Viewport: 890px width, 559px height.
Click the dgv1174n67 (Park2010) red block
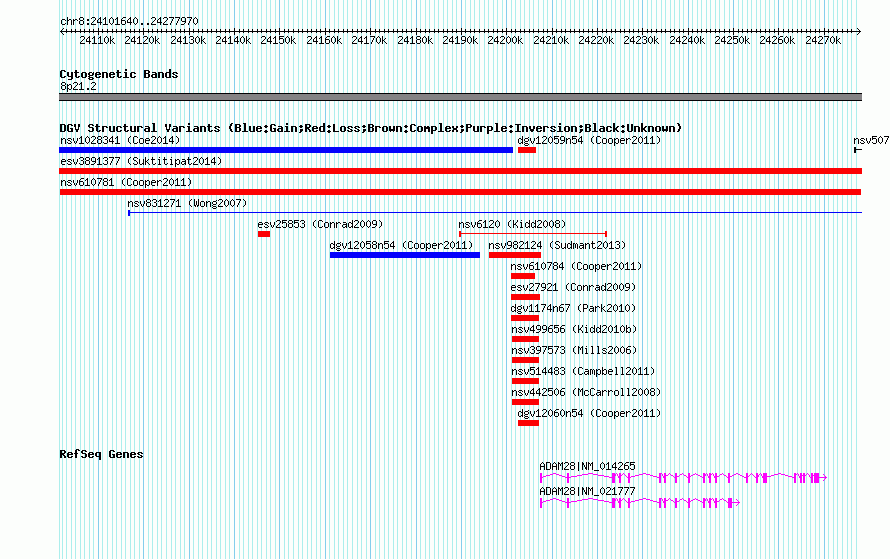(x=525, y=318)
